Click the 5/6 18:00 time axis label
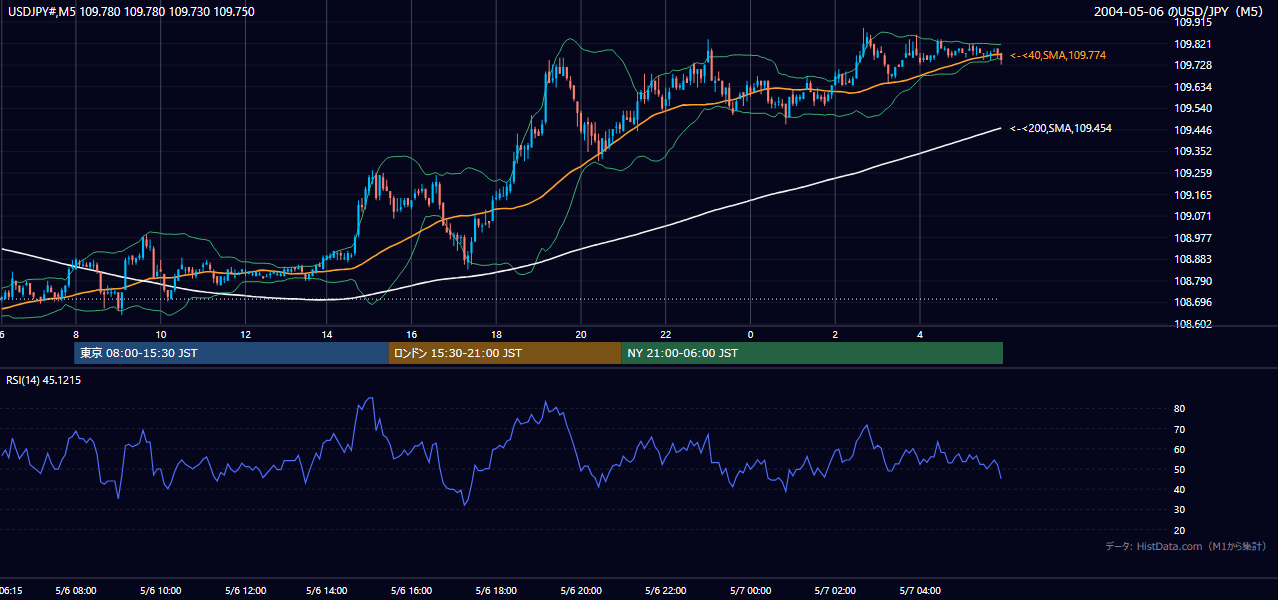The height and width of the screenshot is (600, 1278). point(496,591)
